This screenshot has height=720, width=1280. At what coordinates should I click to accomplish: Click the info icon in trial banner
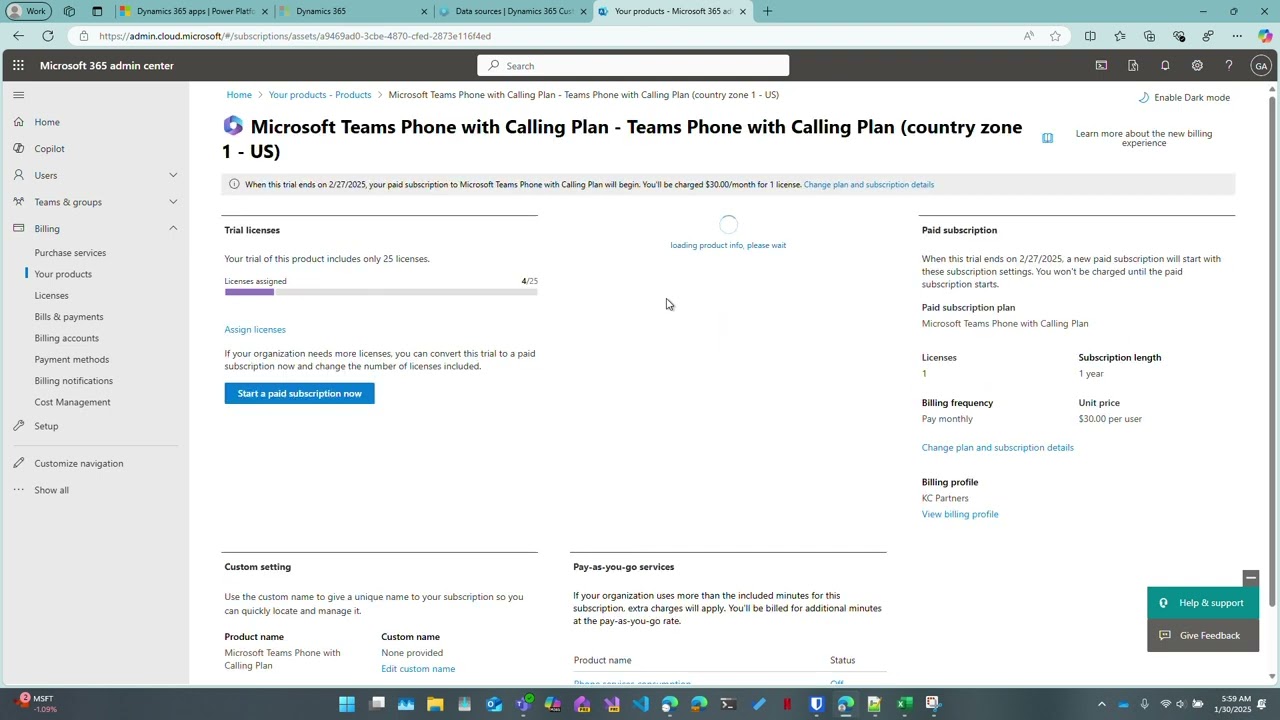234,184
